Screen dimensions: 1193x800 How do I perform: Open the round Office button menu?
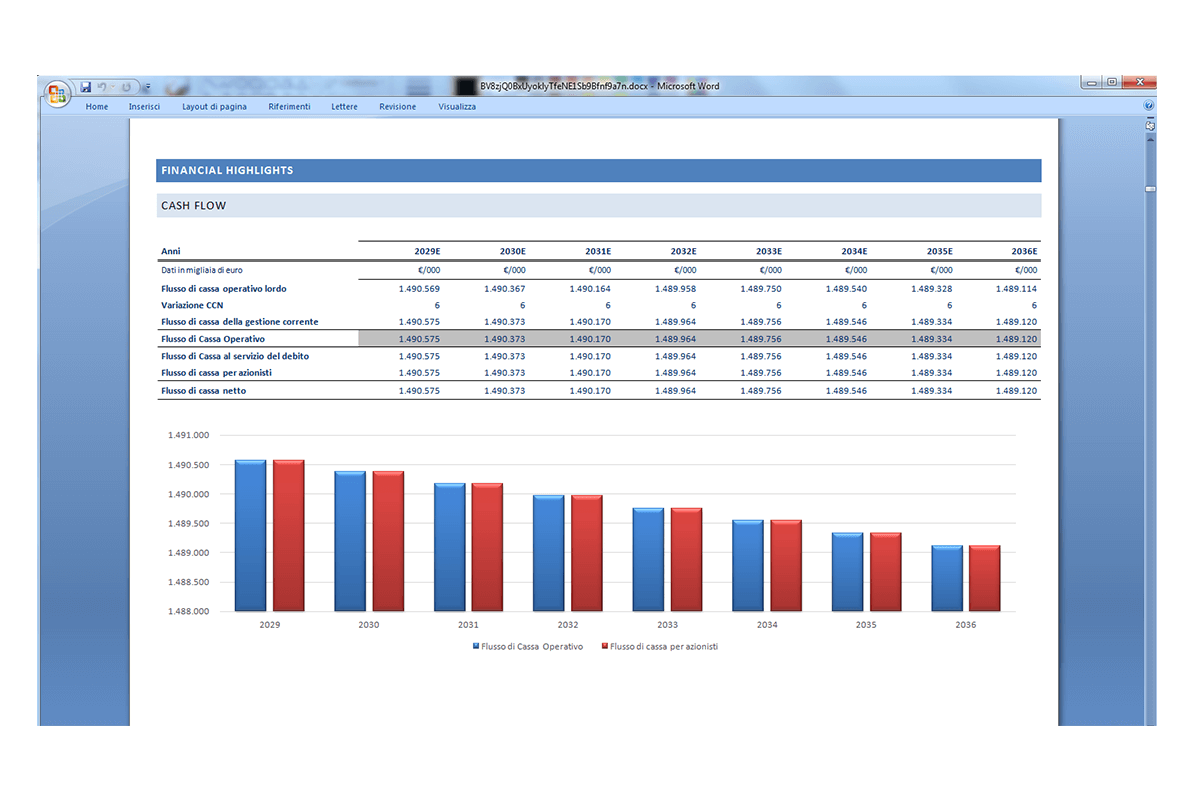tap(56, 94)
